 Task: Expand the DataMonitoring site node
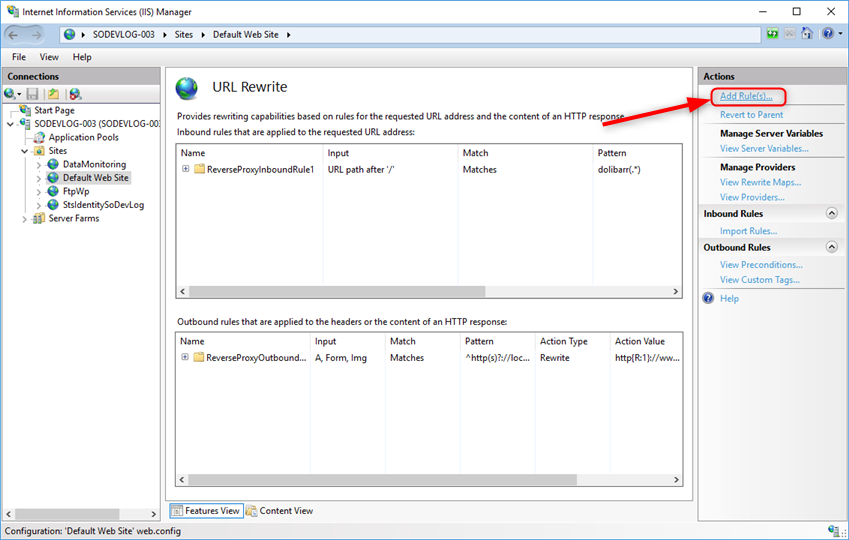(x=38, y=165)
